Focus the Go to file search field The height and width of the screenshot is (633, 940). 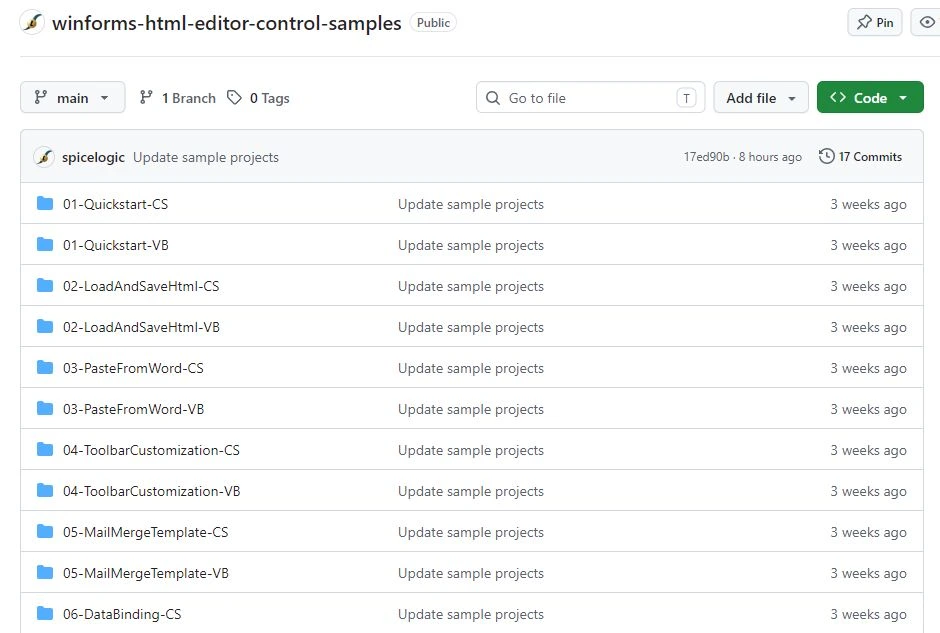click(590, 97)
